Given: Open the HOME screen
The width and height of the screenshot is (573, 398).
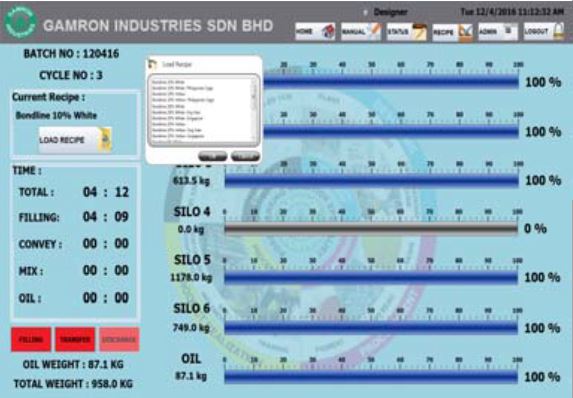Looking at the screenshot, I should [315, 32].
